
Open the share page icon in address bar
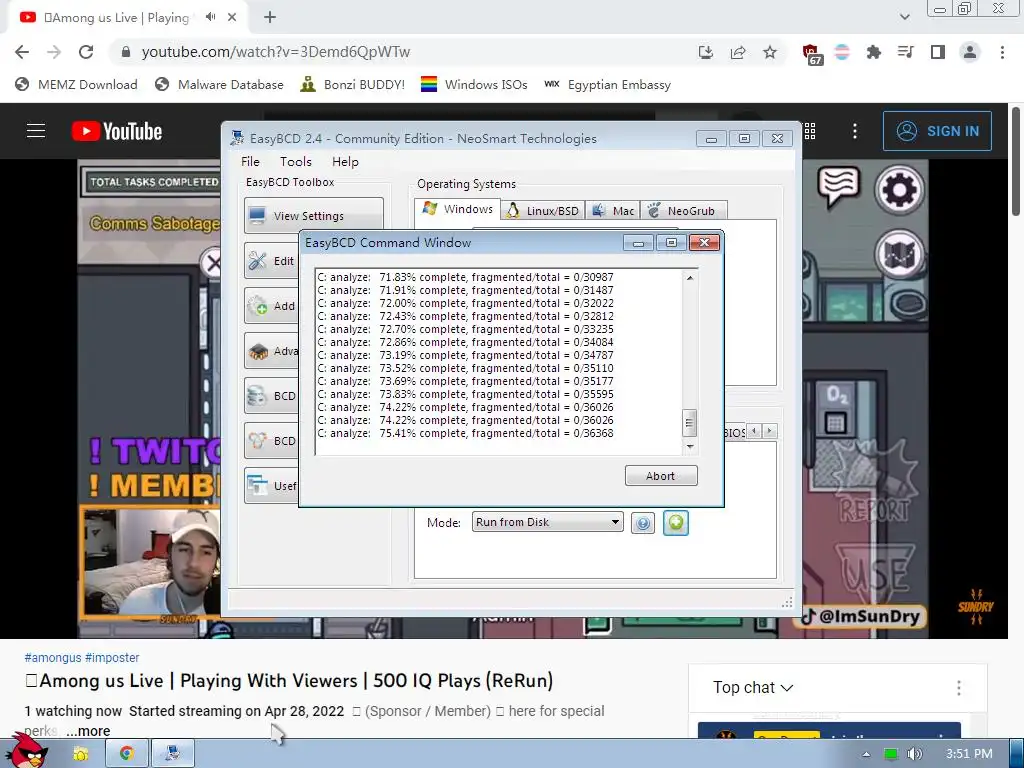pos(738,52)
